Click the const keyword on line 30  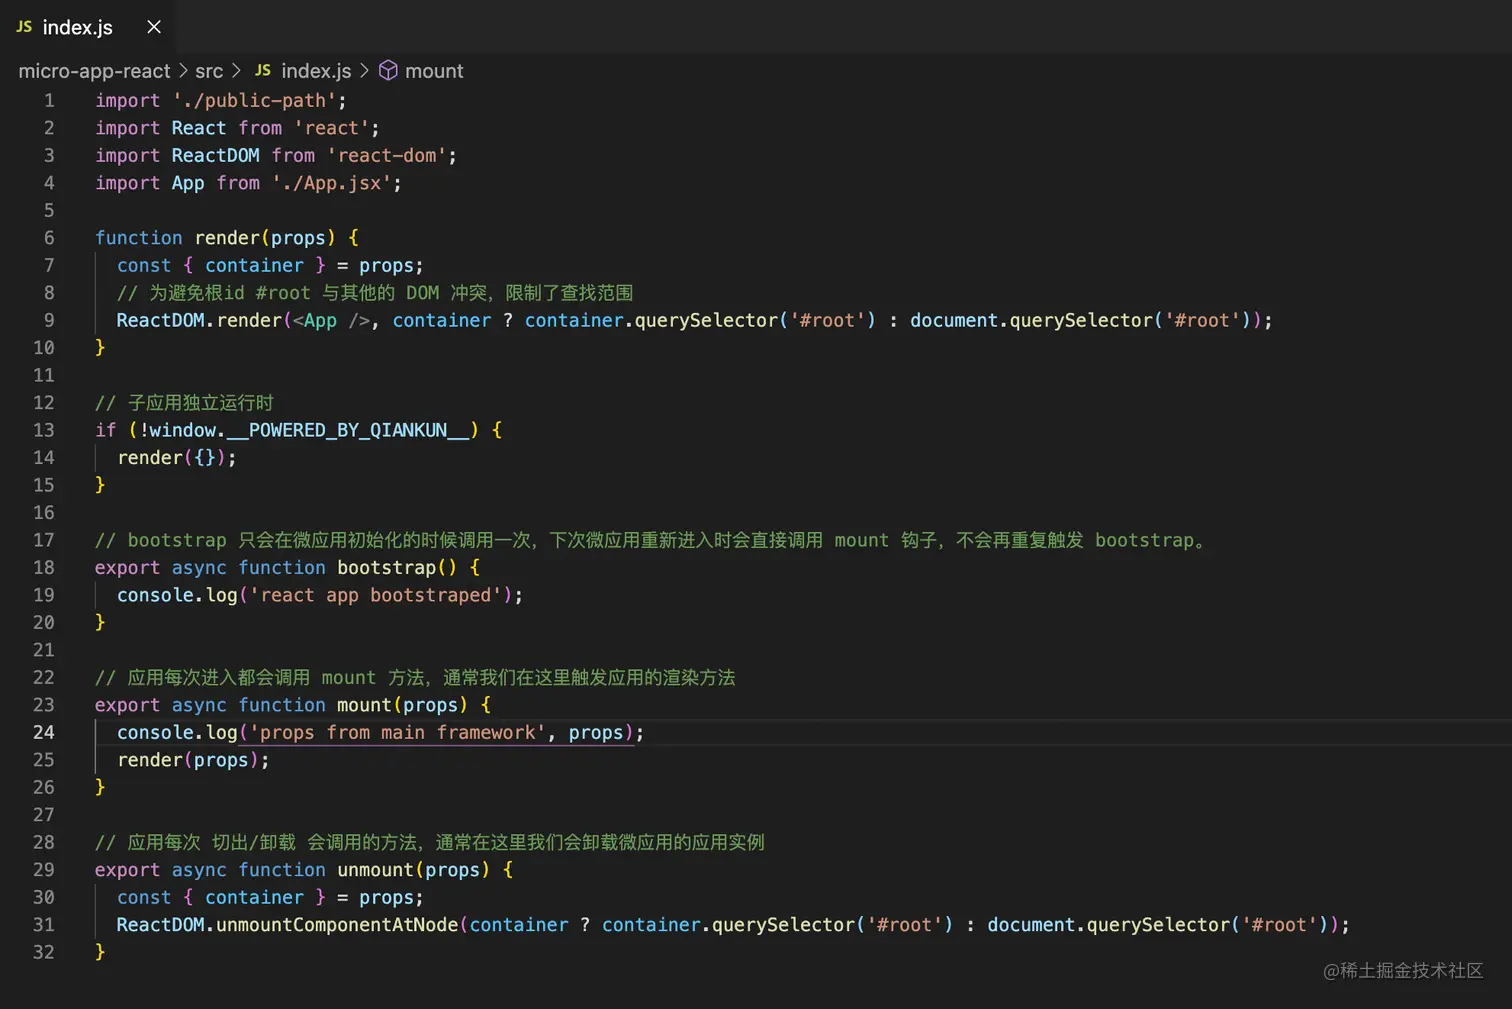[x=144, y=898]
